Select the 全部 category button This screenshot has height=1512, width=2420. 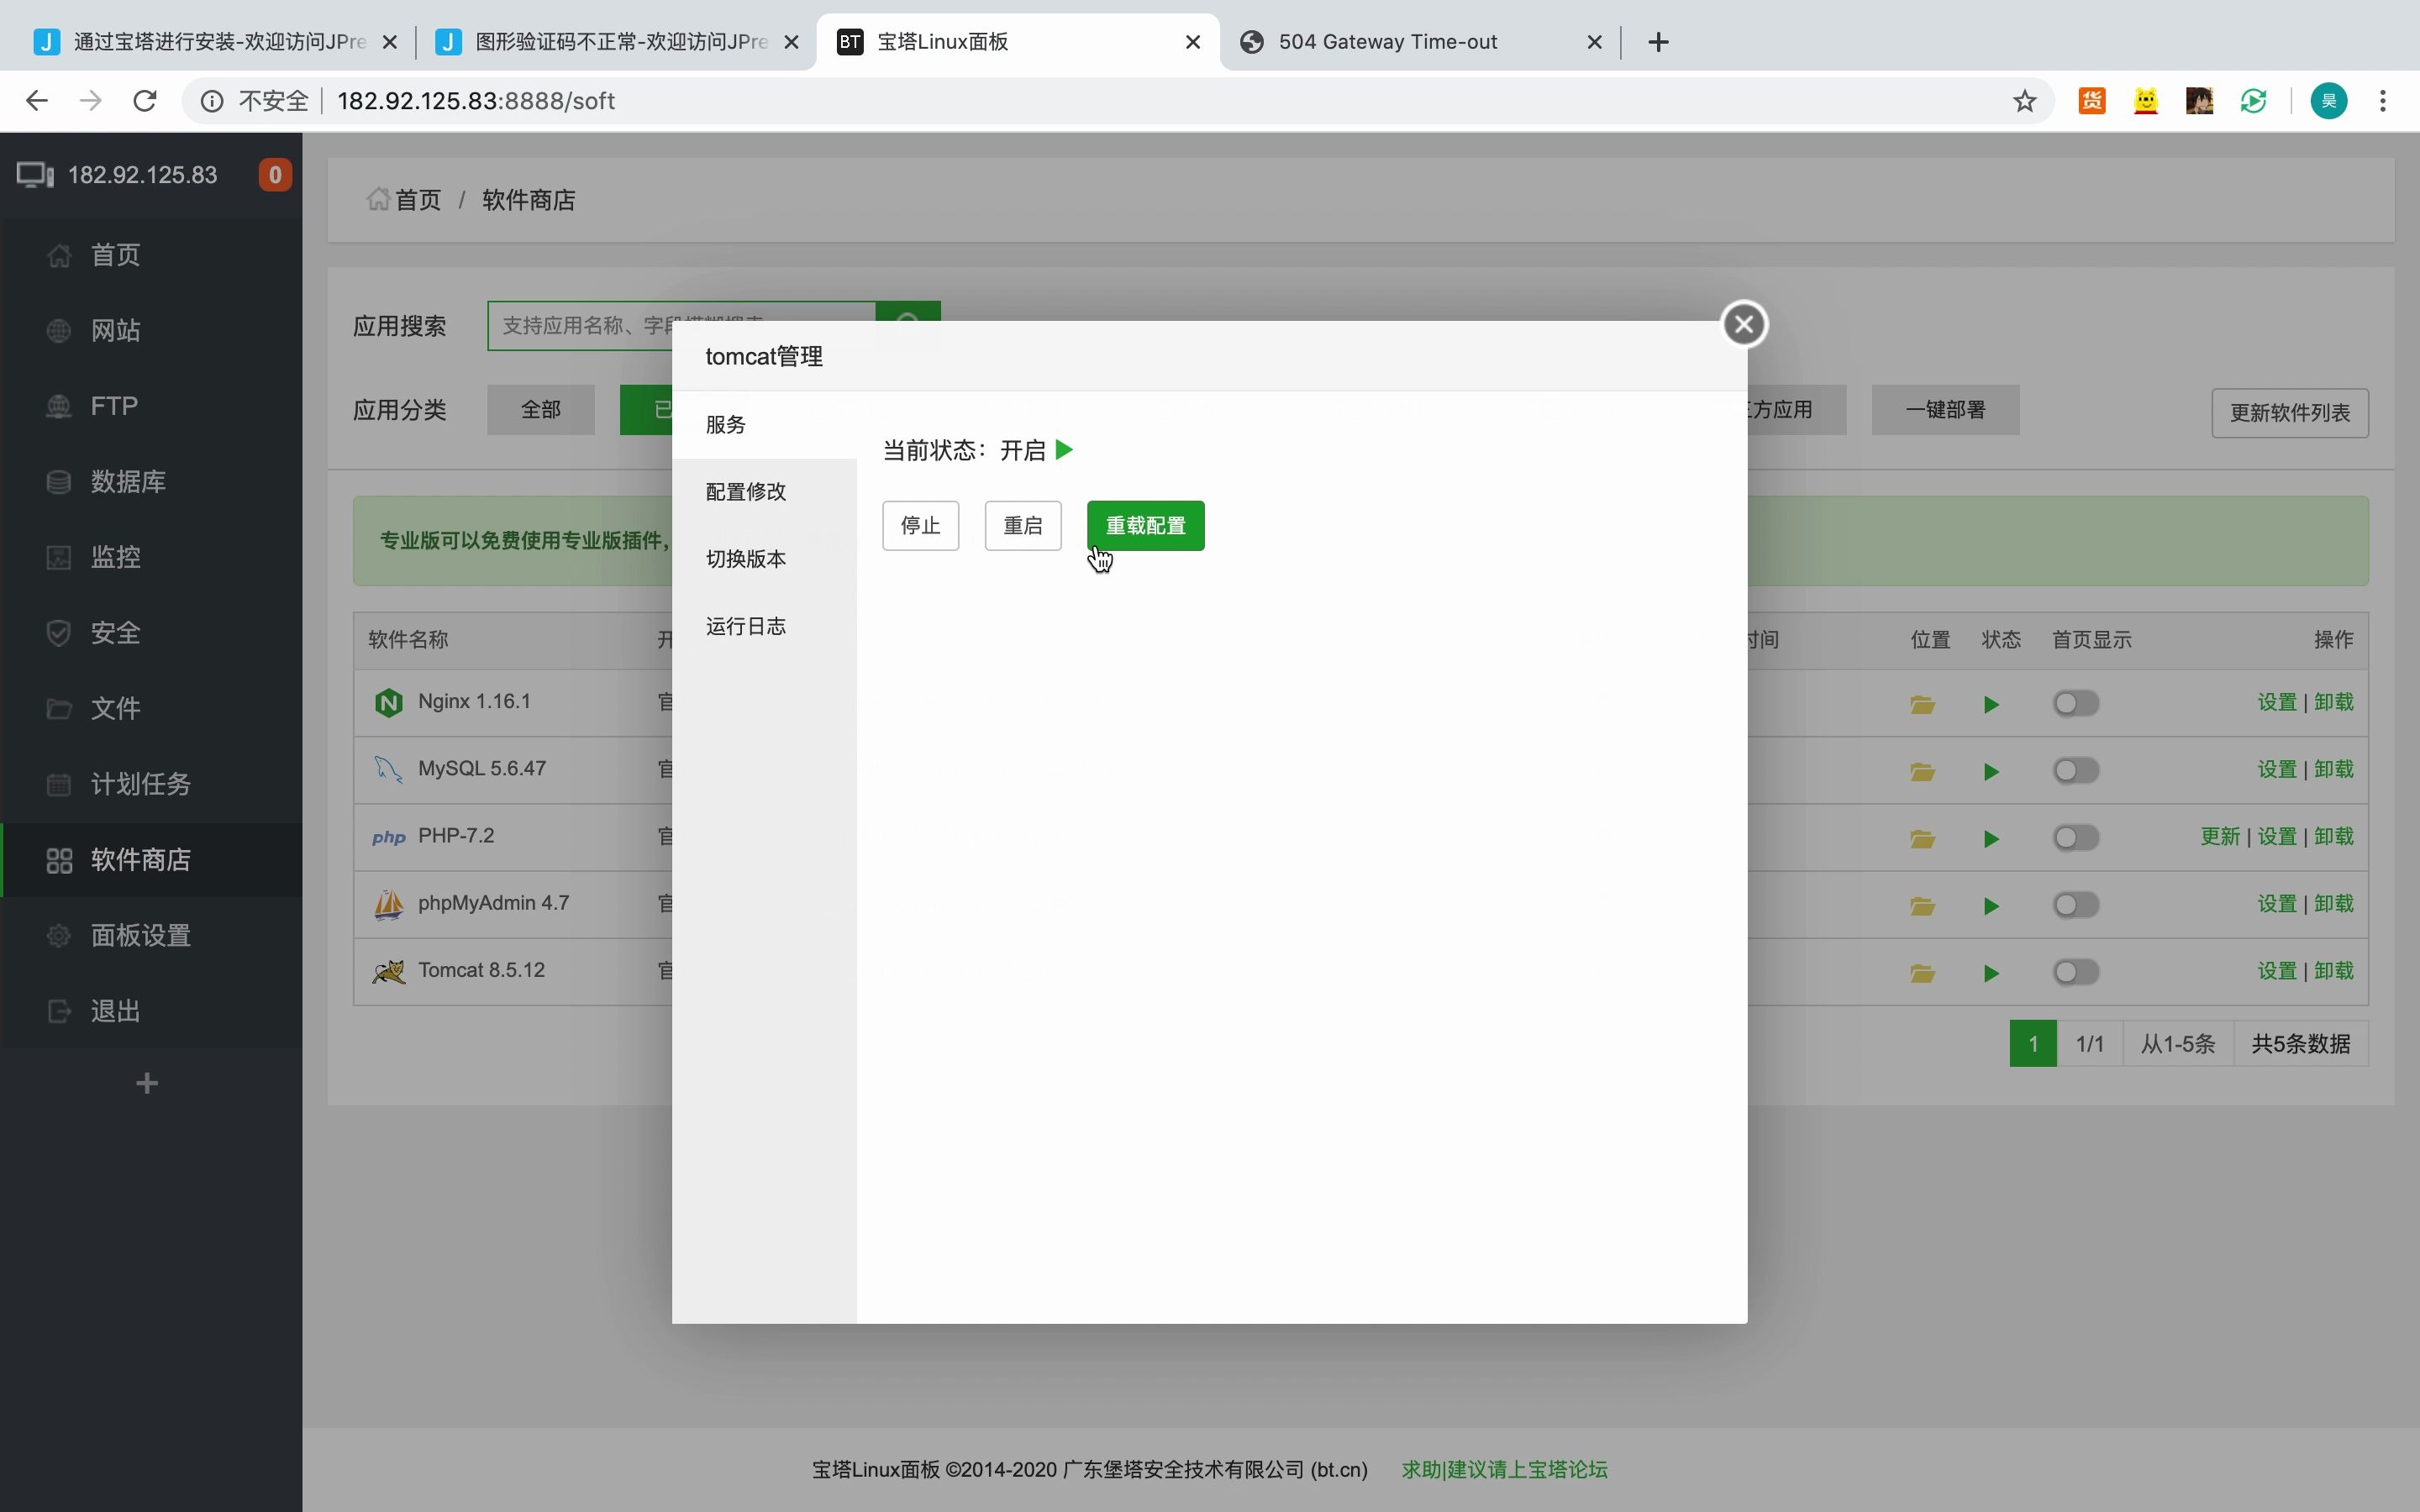click(541, 409)
